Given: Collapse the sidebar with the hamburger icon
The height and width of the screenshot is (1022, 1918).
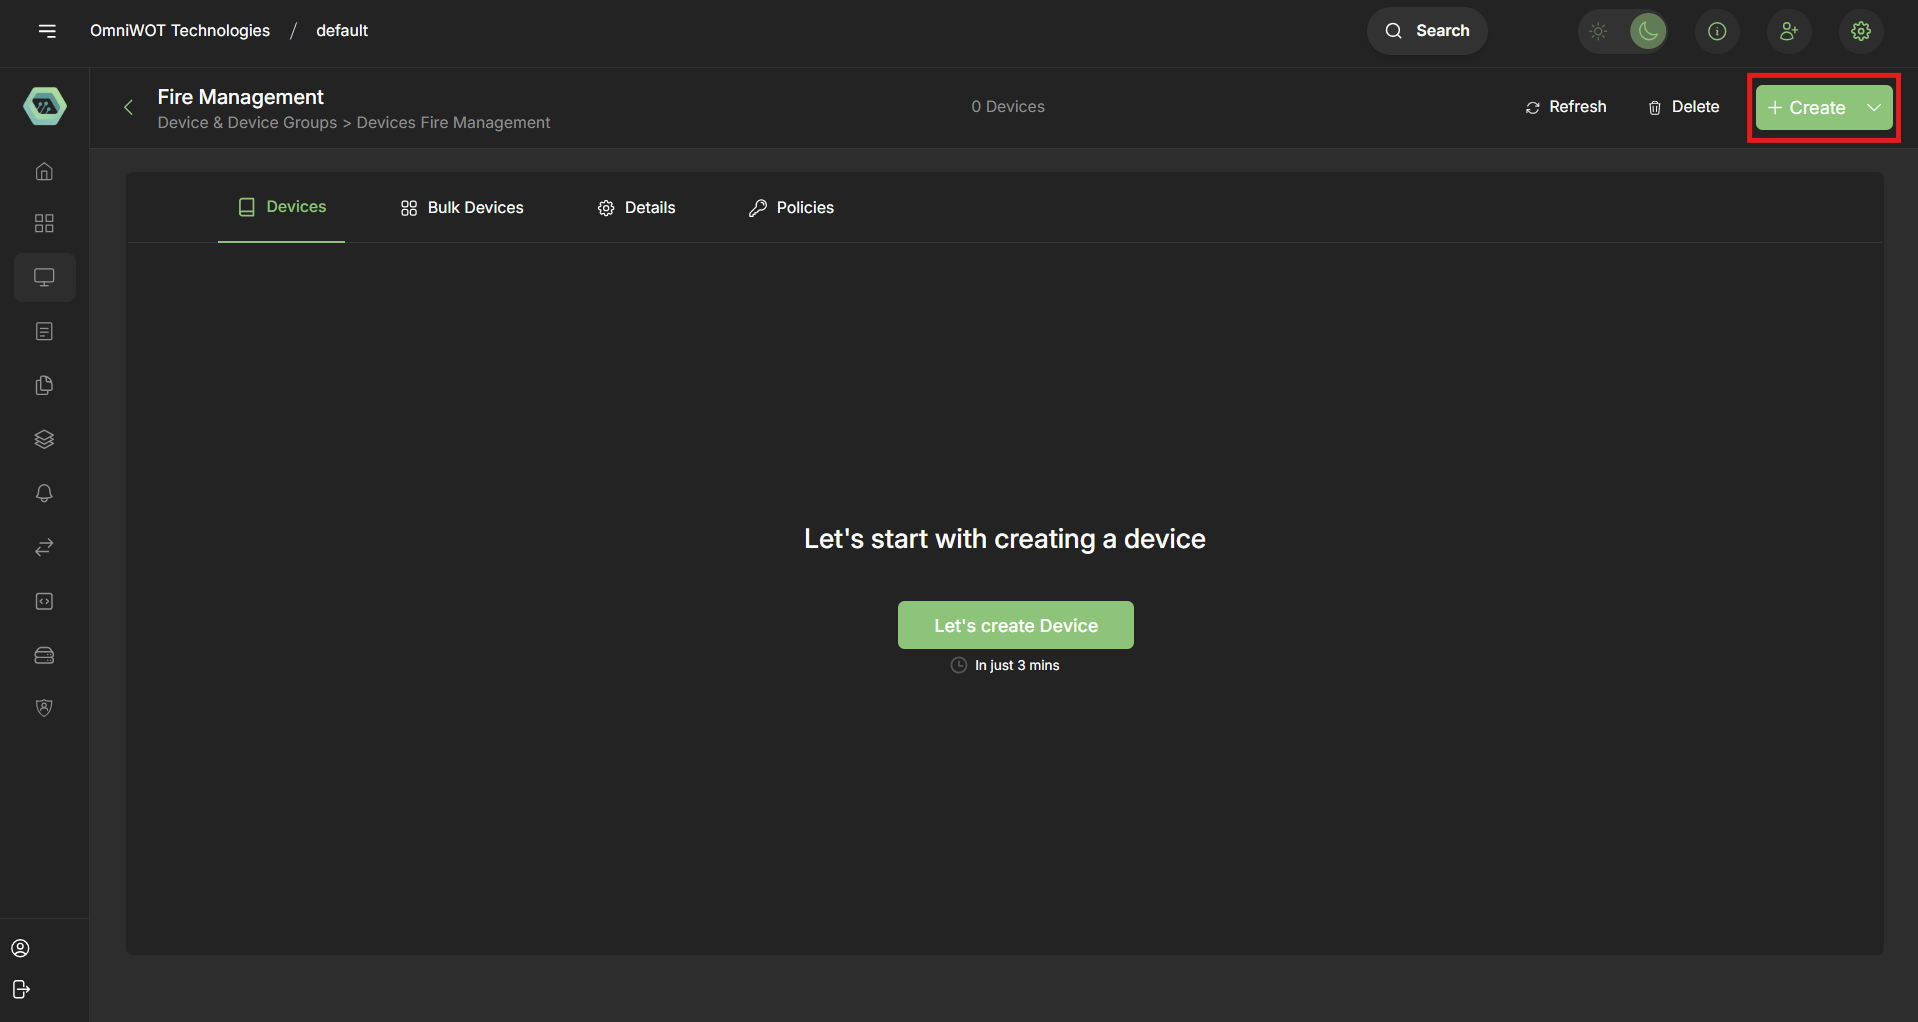Looking at the screenshot, I should [x=48, y=31].
